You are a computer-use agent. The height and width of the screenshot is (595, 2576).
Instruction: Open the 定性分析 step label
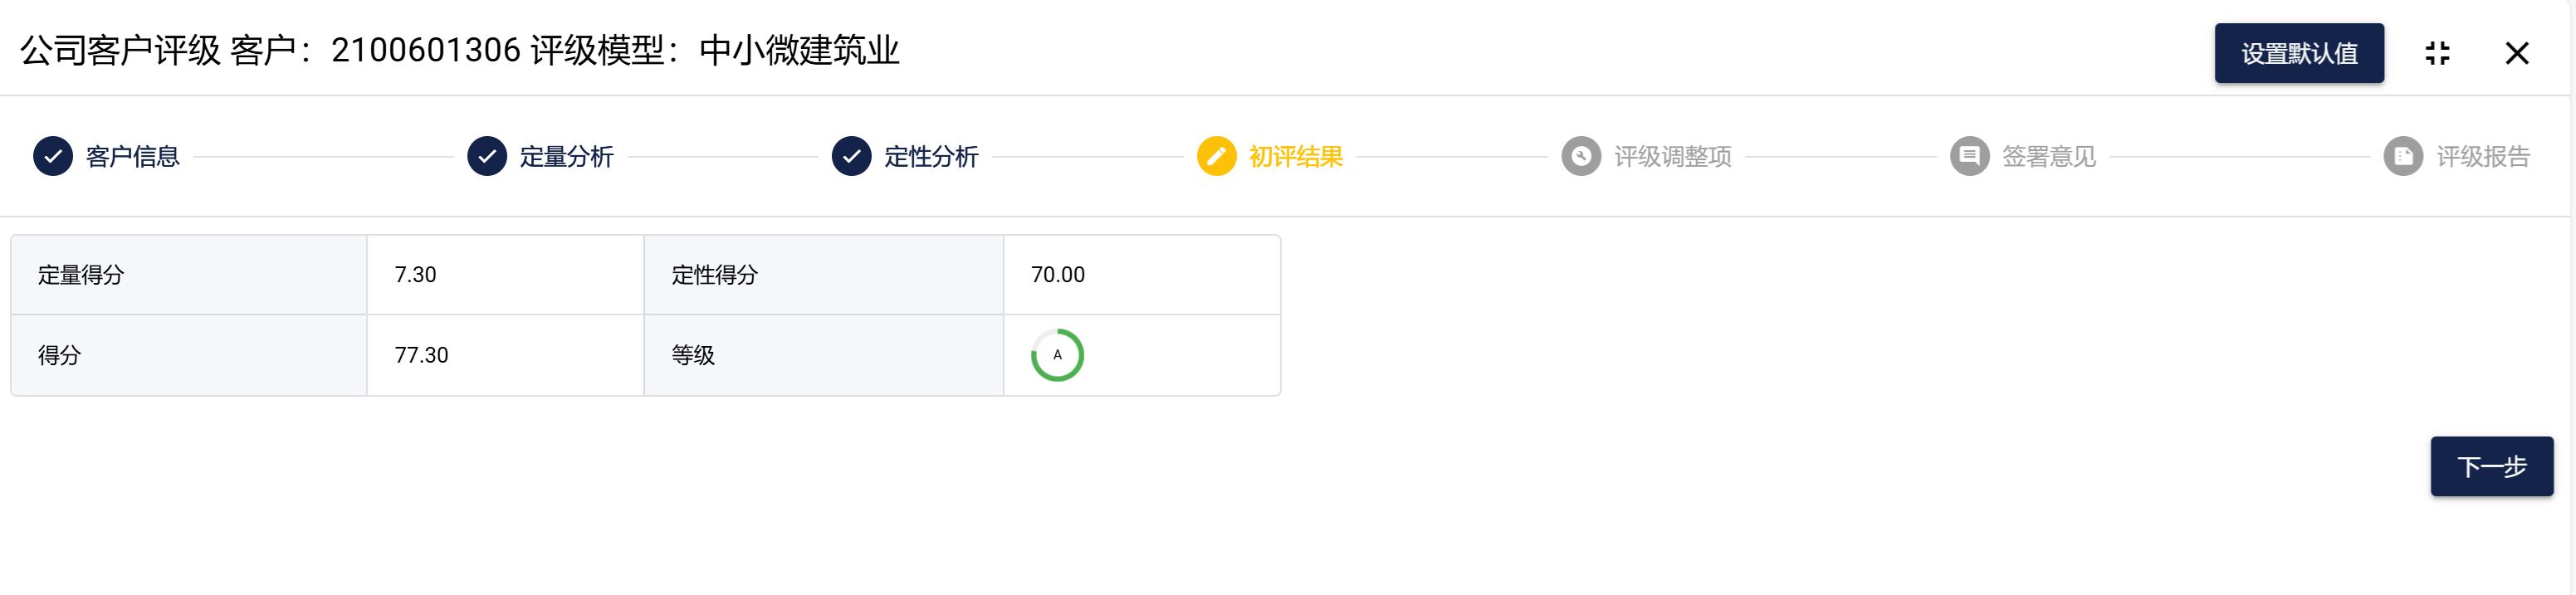coord(931,157)
